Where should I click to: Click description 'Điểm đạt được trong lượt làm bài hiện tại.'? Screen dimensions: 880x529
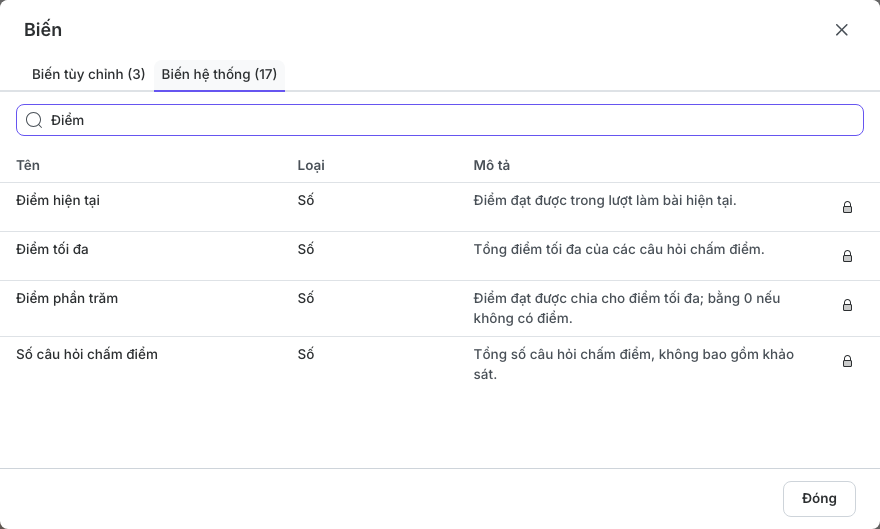tap(605, 200)
